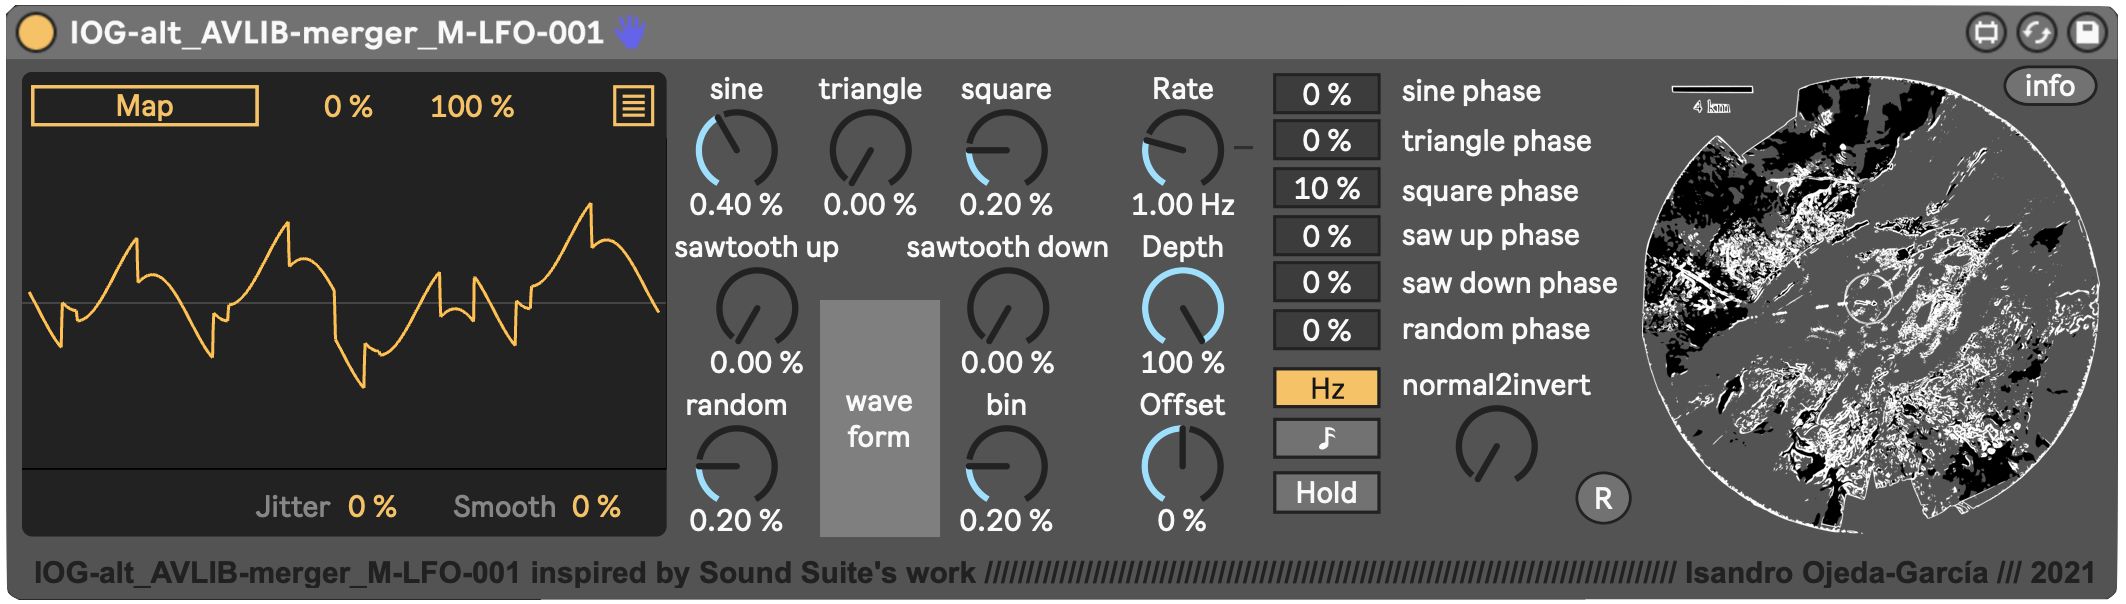Click the show/hide preset frame icon
The height and width of the screenshot is (604, 2126).
click(1986, 33)
